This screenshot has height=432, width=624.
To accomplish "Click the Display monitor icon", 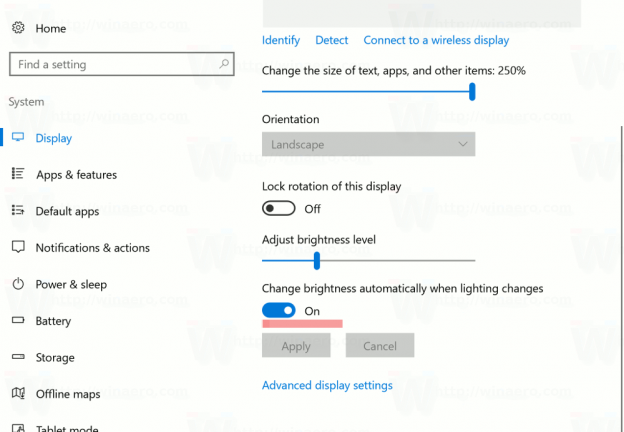I will [x=18, y=138].
